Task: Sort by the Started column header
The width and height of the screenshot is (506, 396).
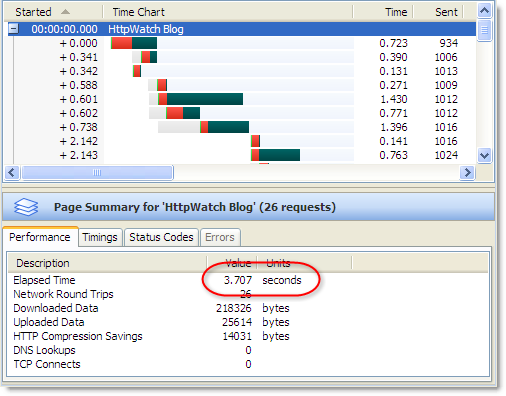Action: pyautogui.click(x=53, y=12)
